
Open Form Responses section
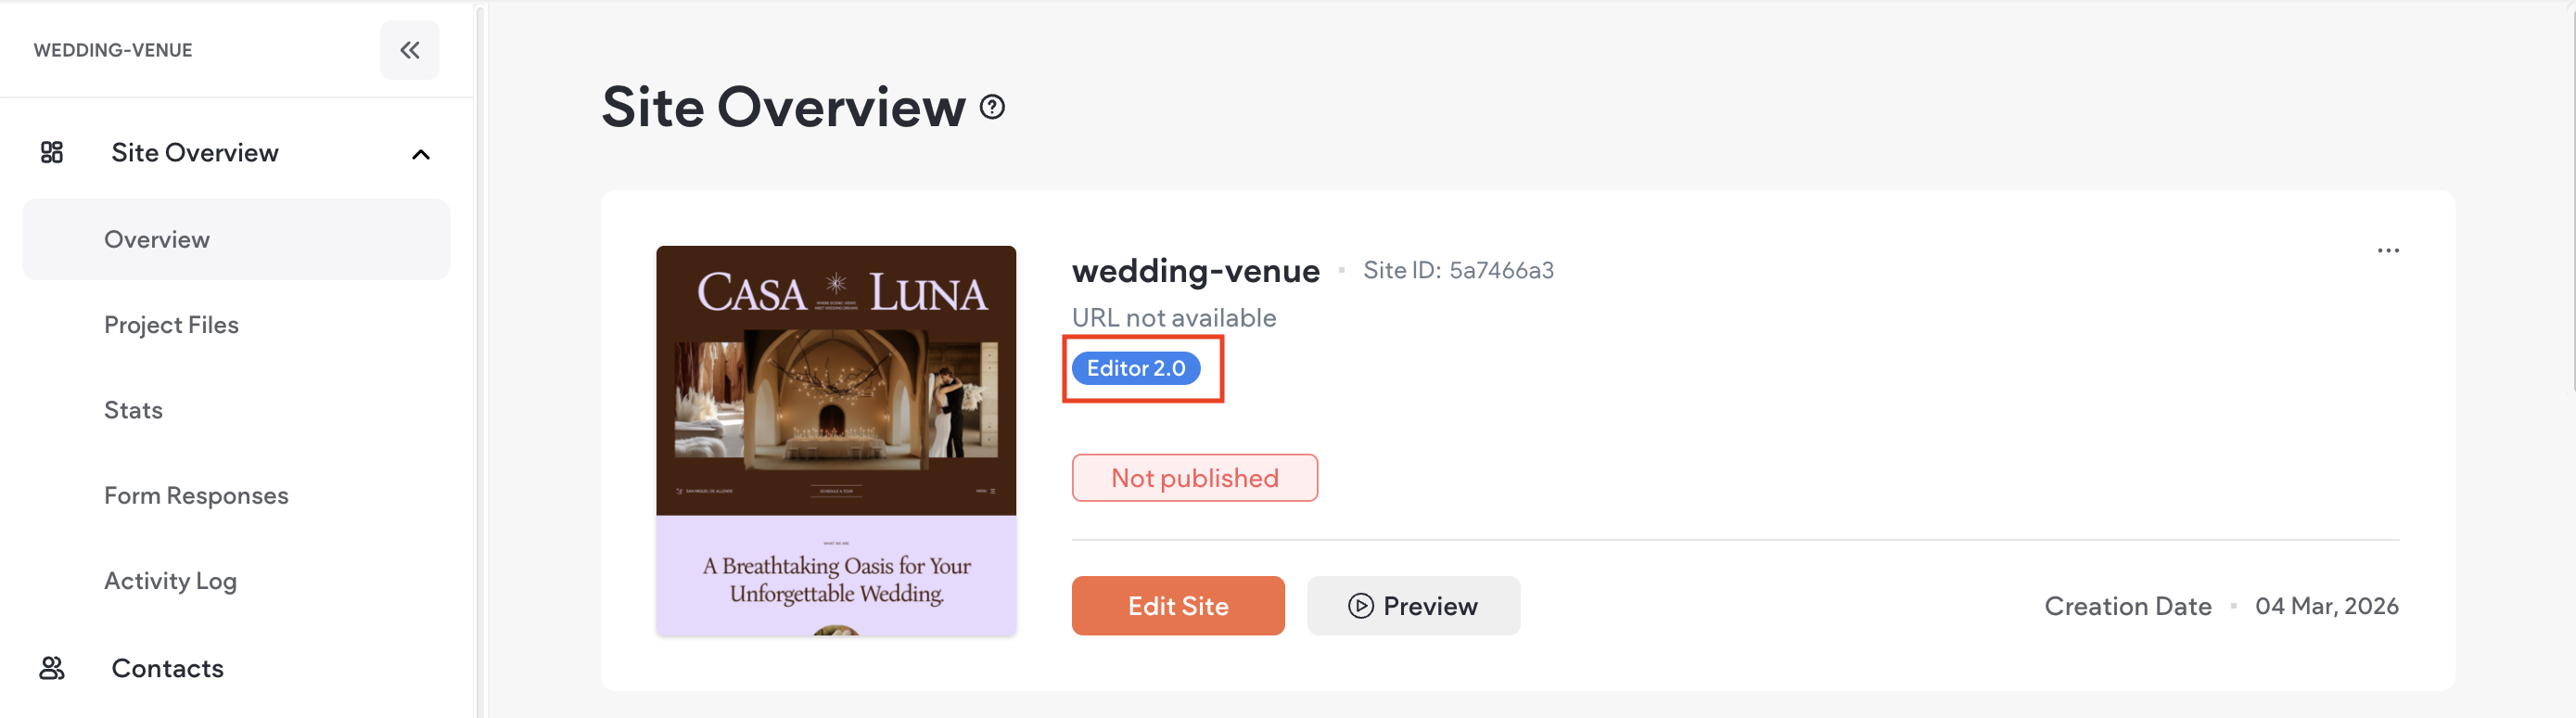pos(196,496)
